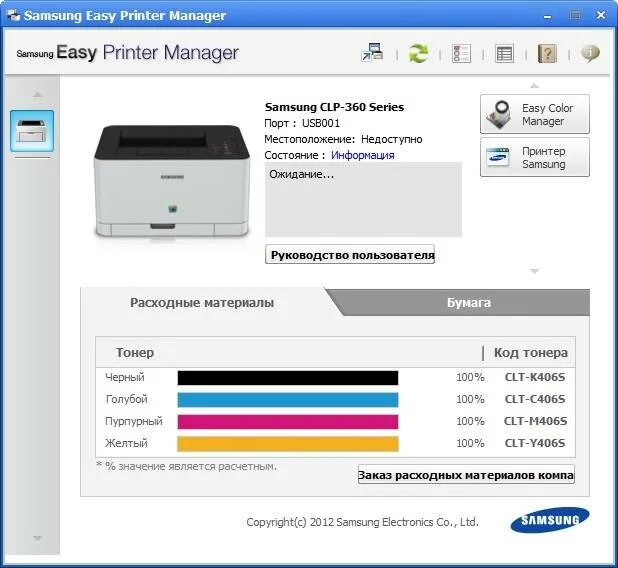Click the Местоположение: Недоступно text
This screenshot has width=618, height=568.
click(x=343, y=139)
